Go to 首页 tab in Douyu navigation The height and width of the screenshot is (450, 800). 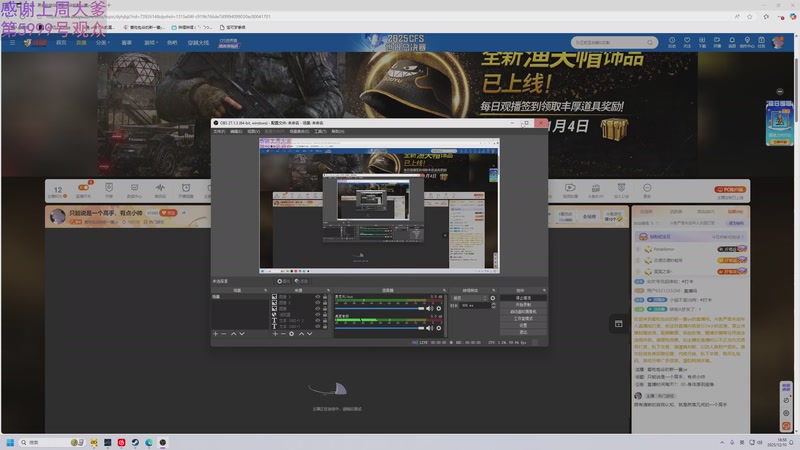pos(61,42)
